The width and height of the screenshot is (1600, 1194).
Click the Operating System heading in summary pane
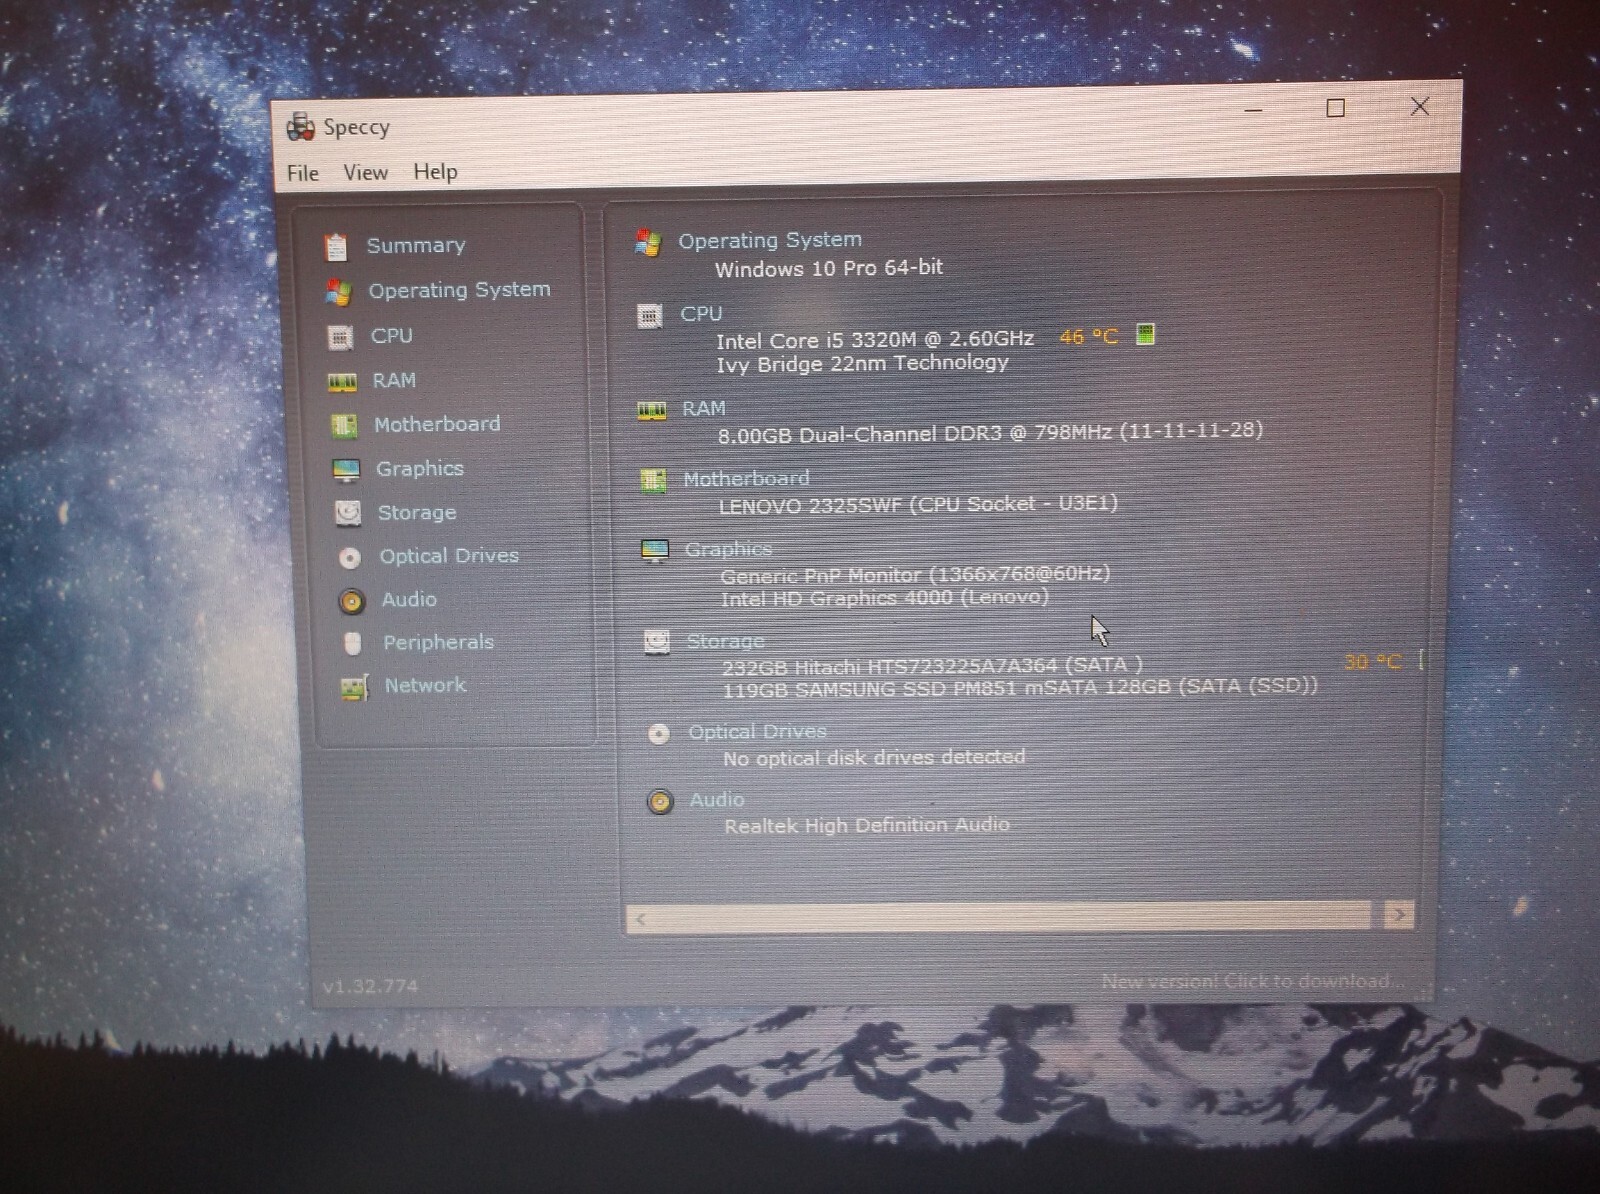point(770,240)
